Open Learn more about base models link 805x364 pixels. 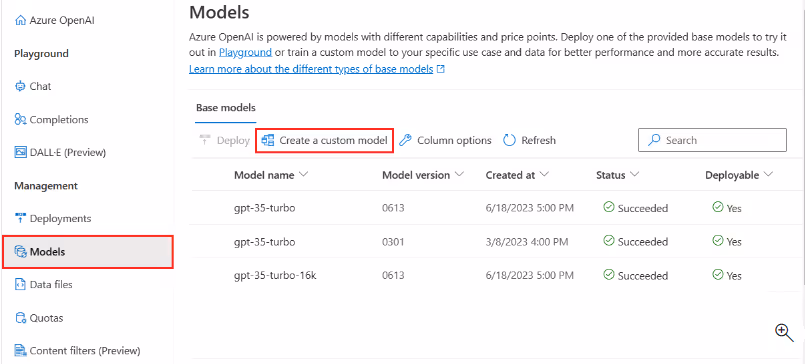(311, 69)
